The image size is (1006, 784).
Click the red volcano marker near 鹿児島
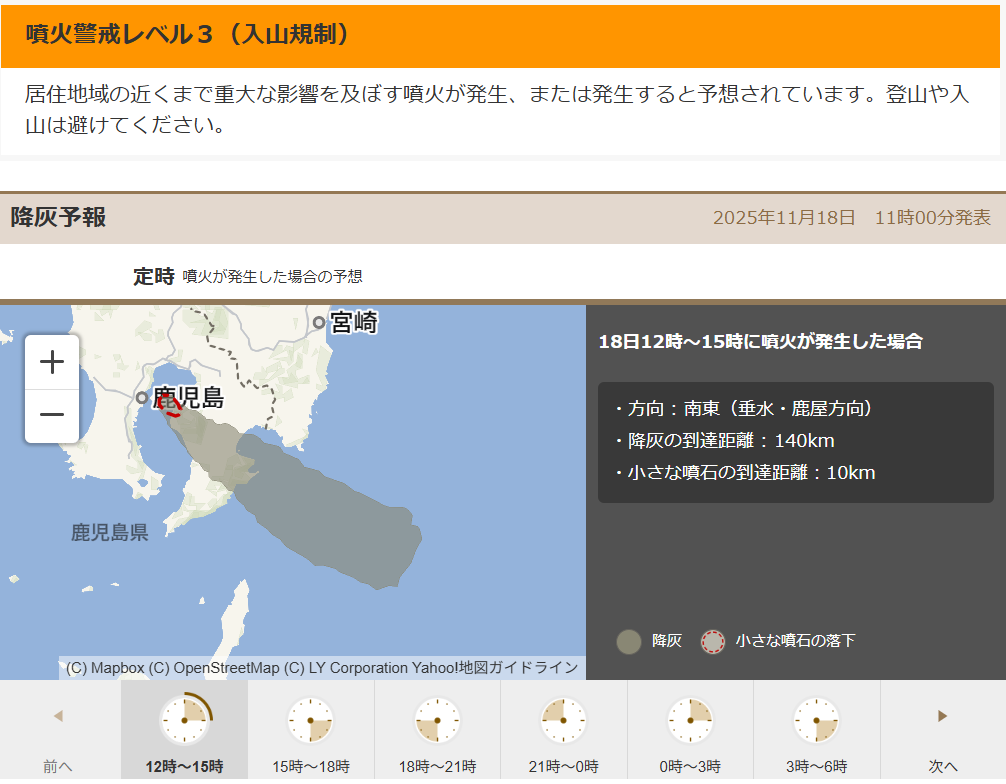[x=168, y=404]
